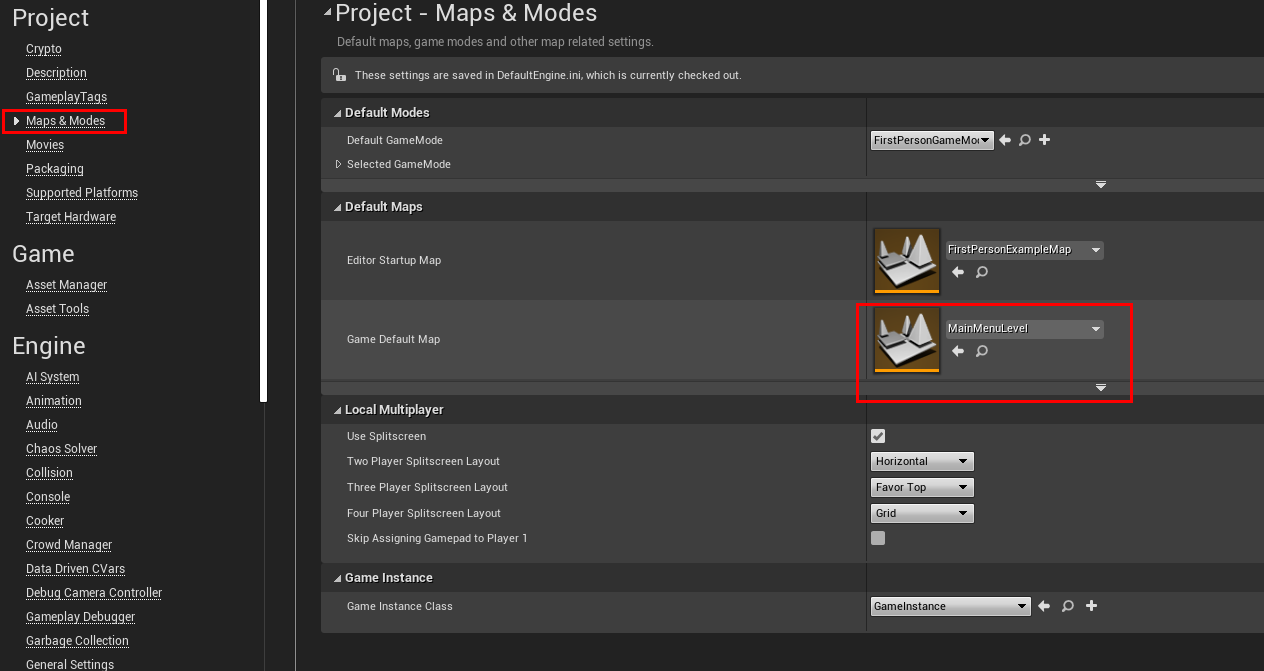Viewport: 1264px width, 671px height.
Task: Select Maps & Modes in the sidebar
Action: 65,121
